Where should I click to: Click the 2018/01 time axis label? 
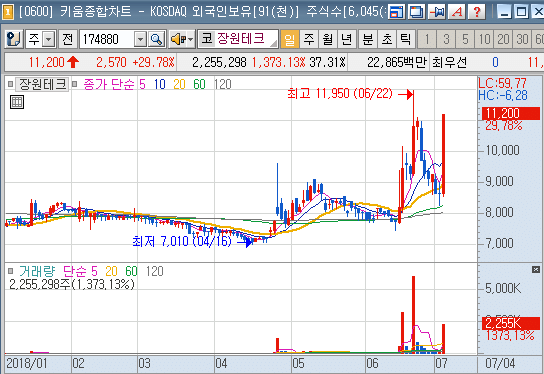click(27, 364)
